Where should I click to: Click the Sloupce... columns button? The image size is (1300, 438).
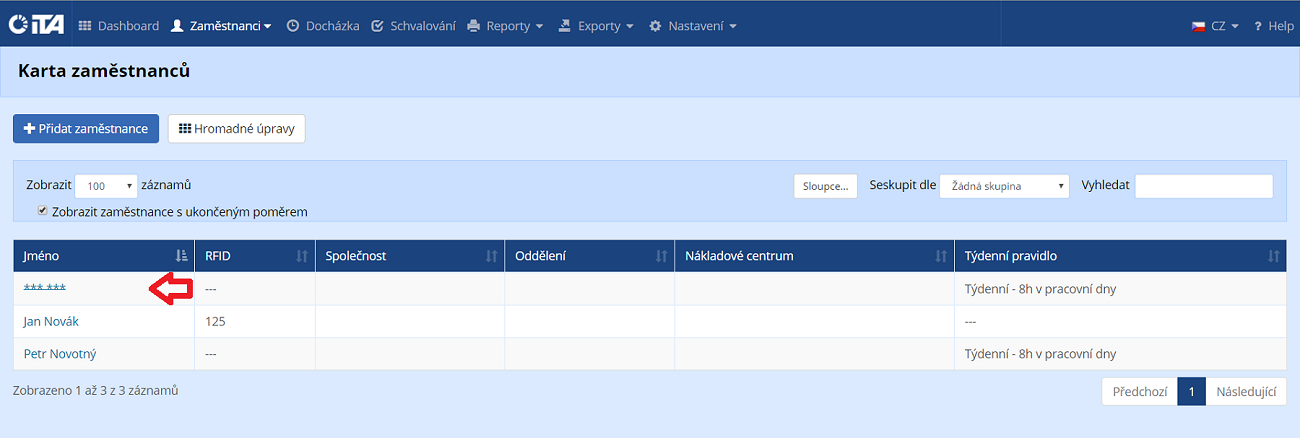click(825, 186)
